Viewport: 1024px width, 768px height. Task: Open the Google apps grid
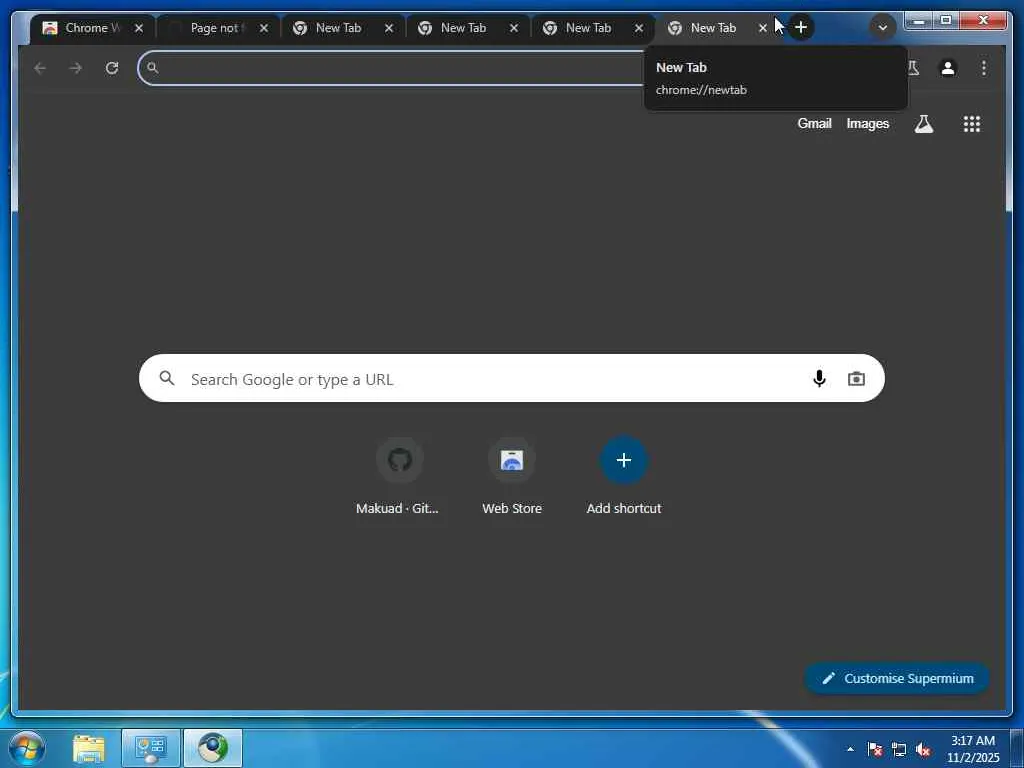pos(972,124)
